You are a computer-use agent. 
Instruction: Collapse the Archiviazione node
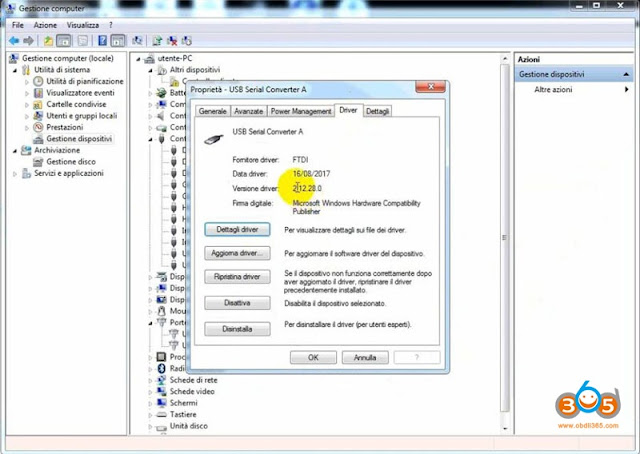pos(15,151)
